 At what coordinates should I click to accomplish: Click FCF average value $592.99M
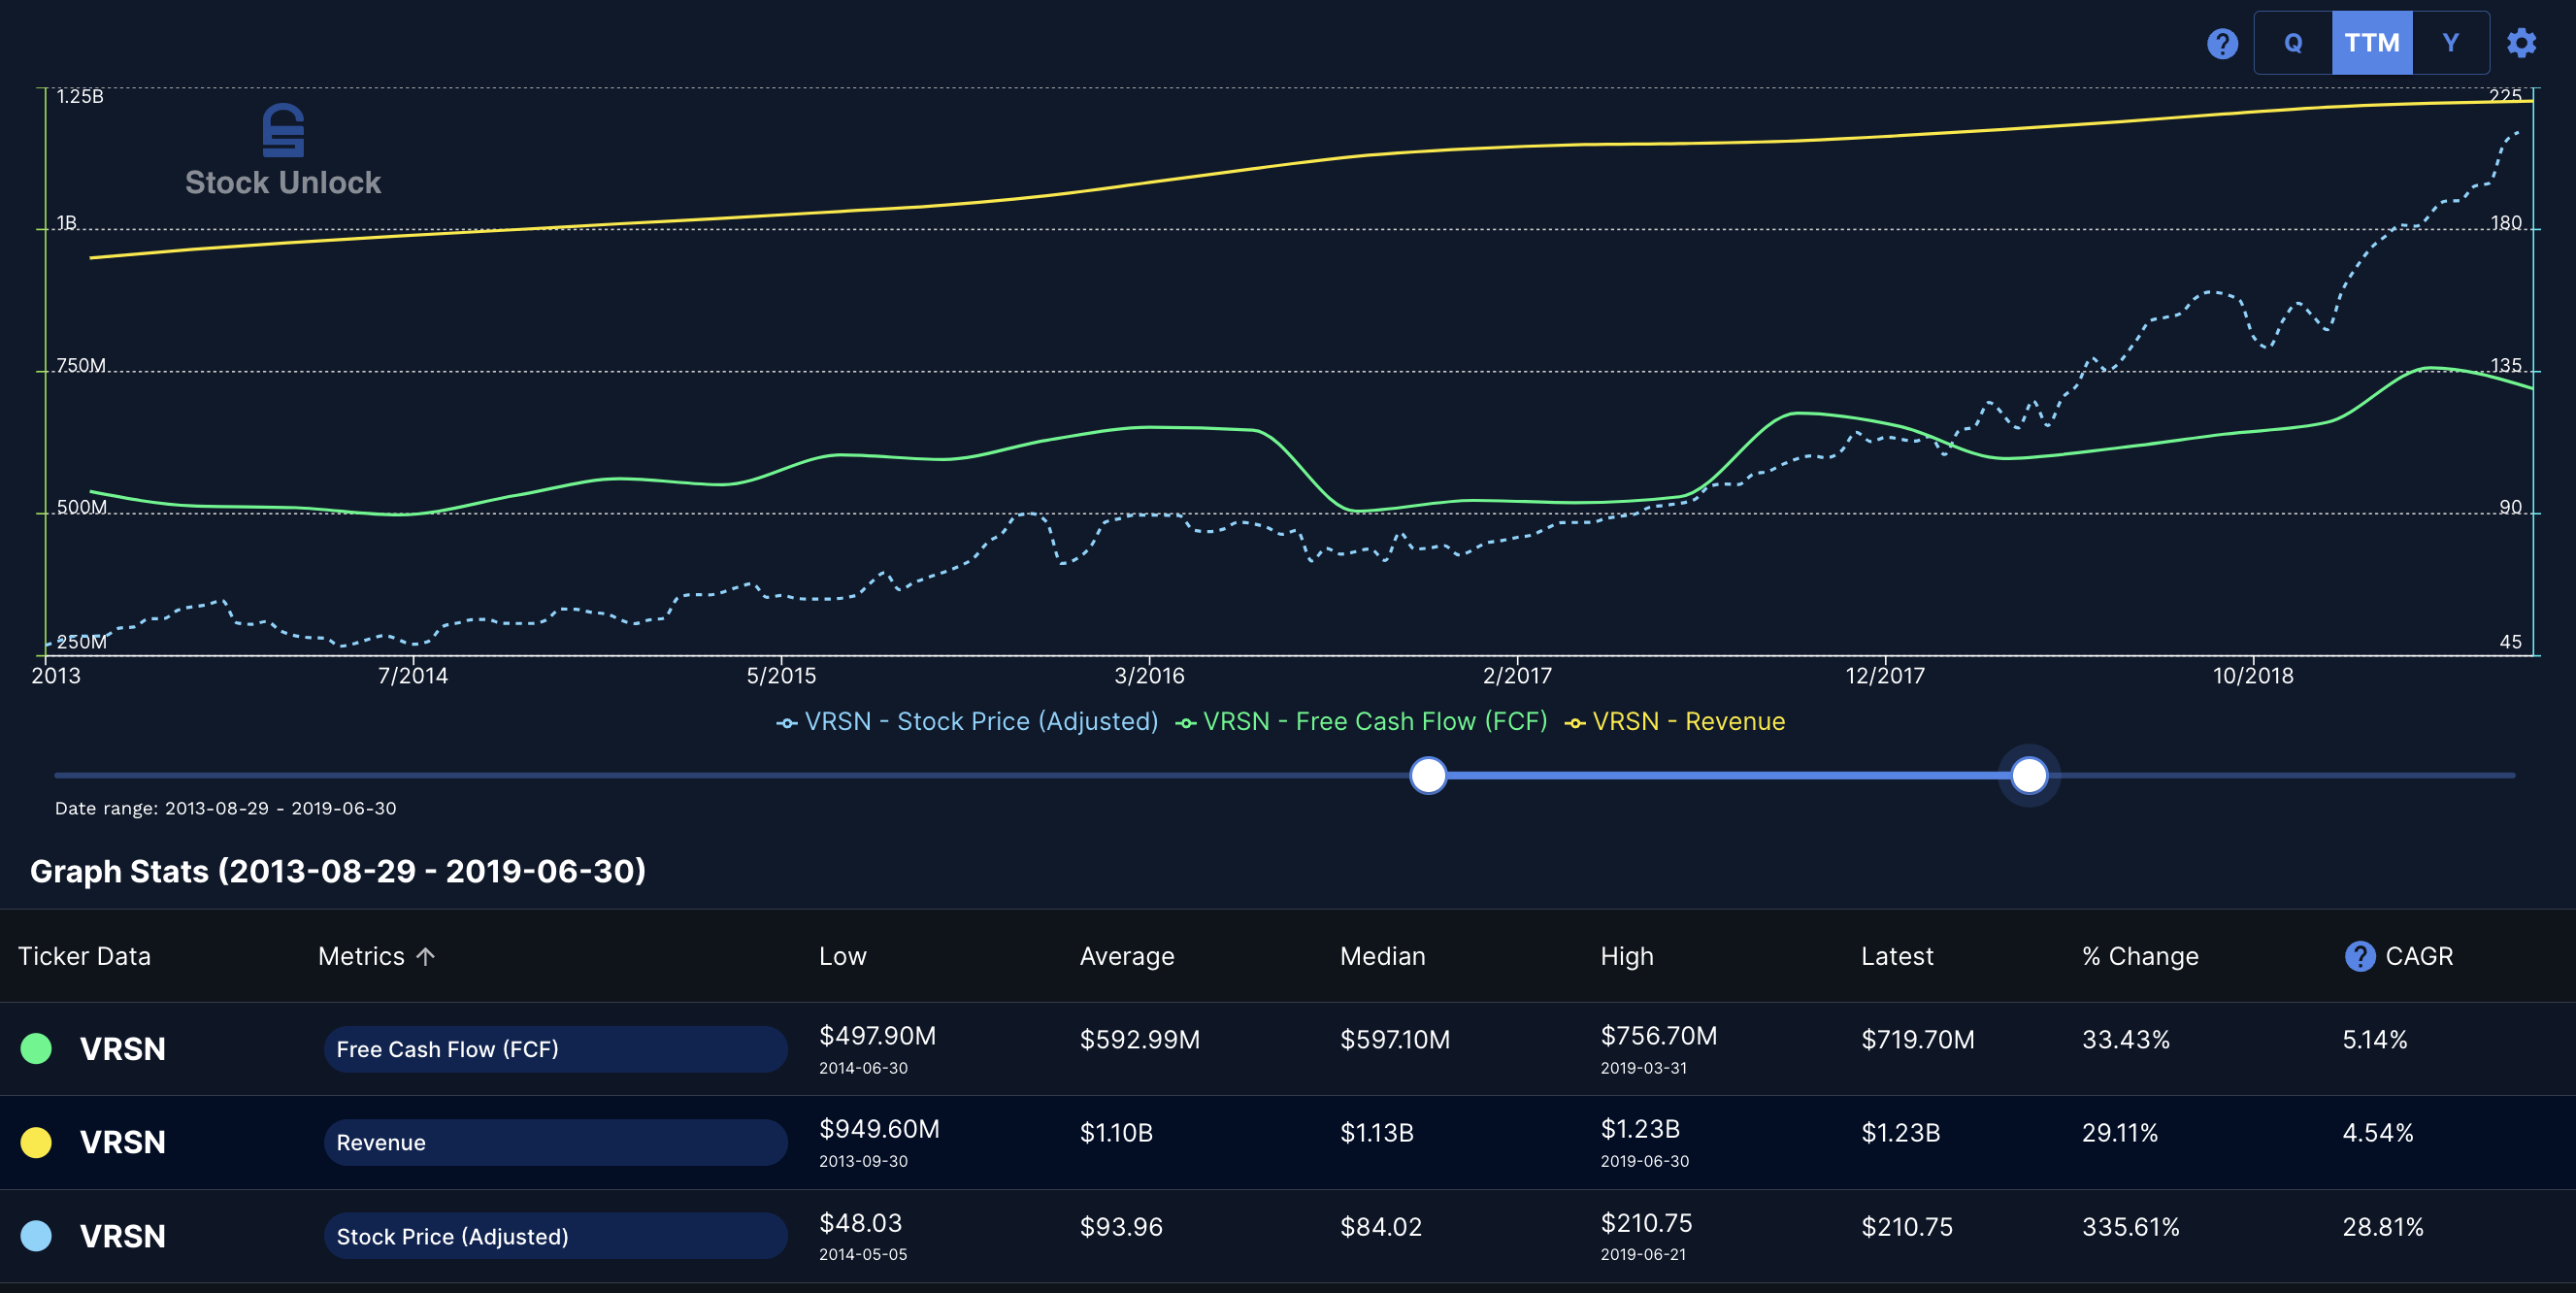(x=1140, y=1039)
